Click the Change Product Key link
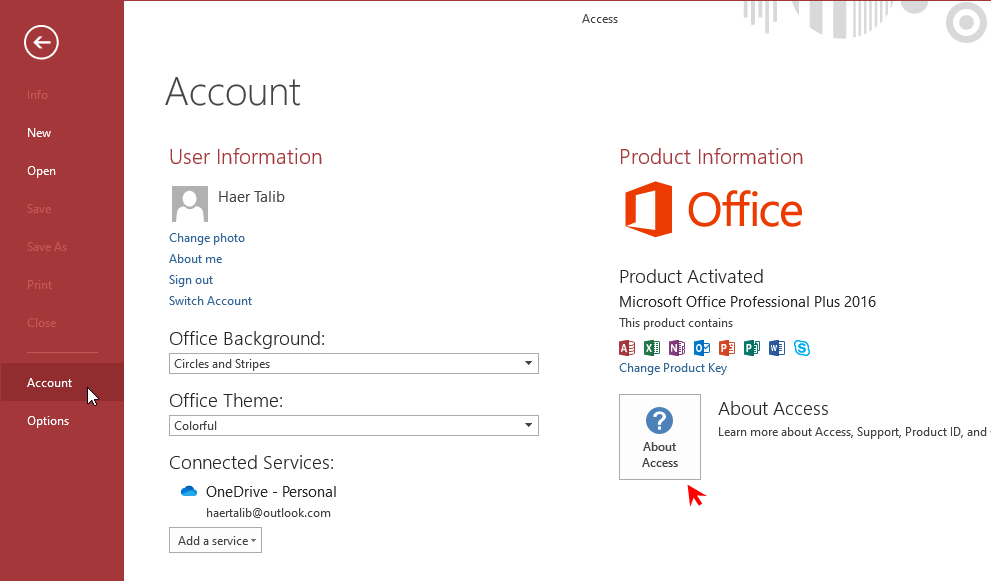Image resolution: width=991 pixels, height=581 pixels. click(673, 368)
